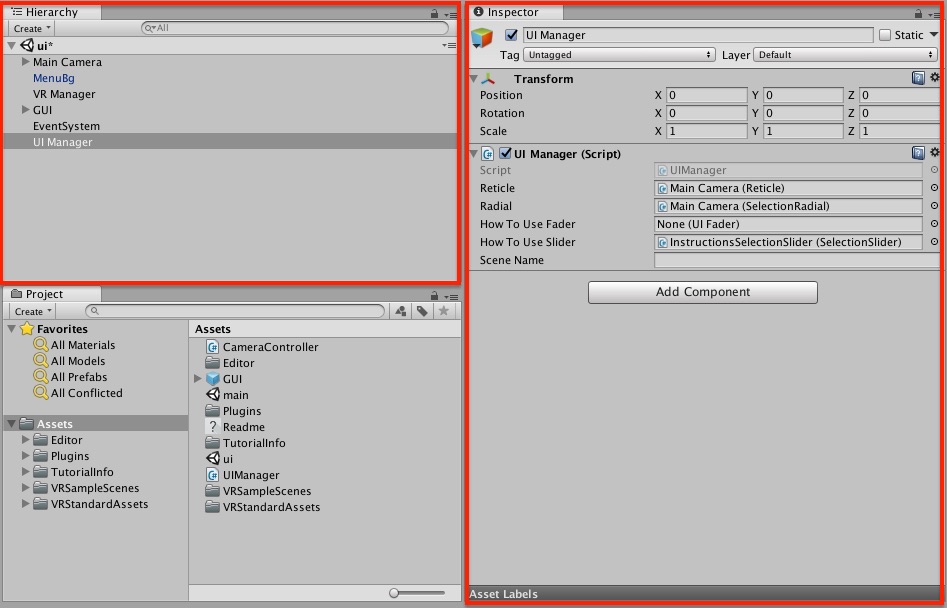
Task: Expand the GUI prefab in Assets list
Action: pyautogui.click(x=197, y=379)
